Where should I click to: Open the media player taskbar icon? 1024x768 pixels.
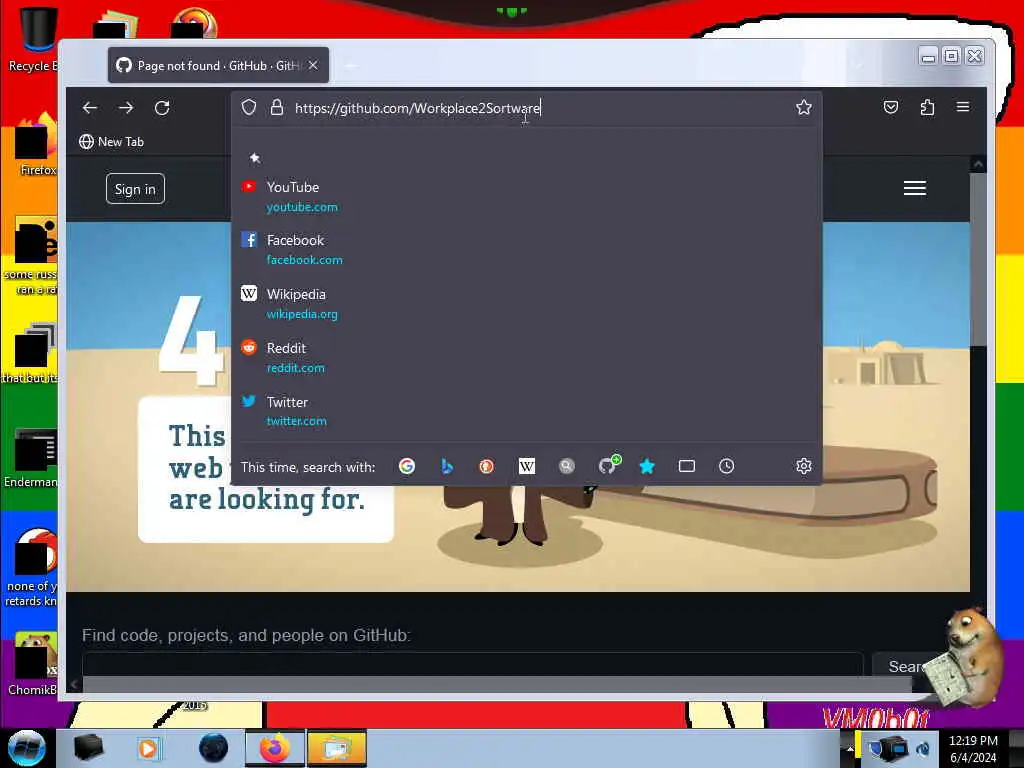click(x=148, y=748)
